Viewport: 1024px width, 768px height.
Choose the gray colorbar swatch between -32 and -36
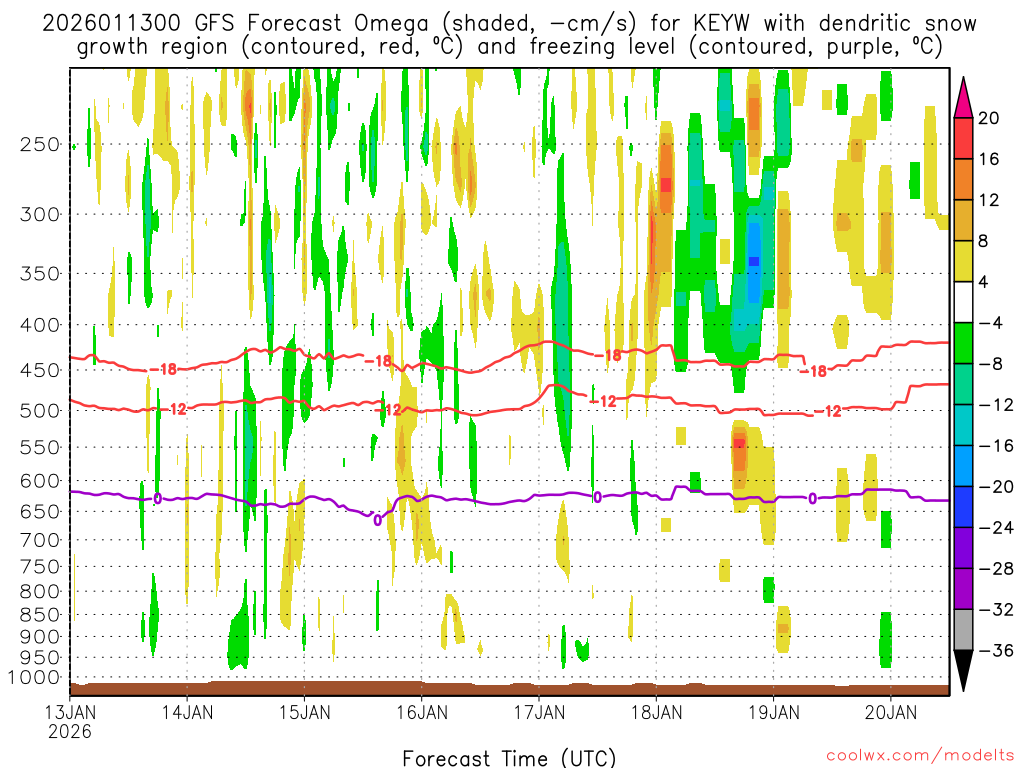(964, 630)
